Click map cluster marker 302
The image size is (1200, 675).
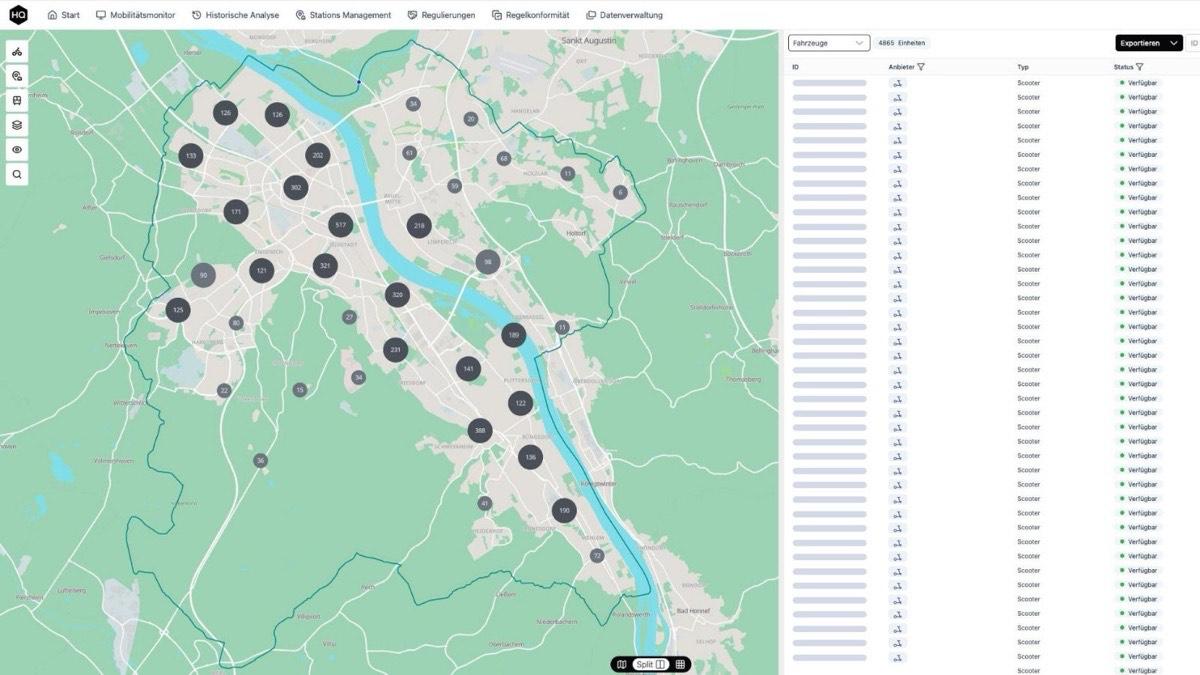tap(295, 187)
